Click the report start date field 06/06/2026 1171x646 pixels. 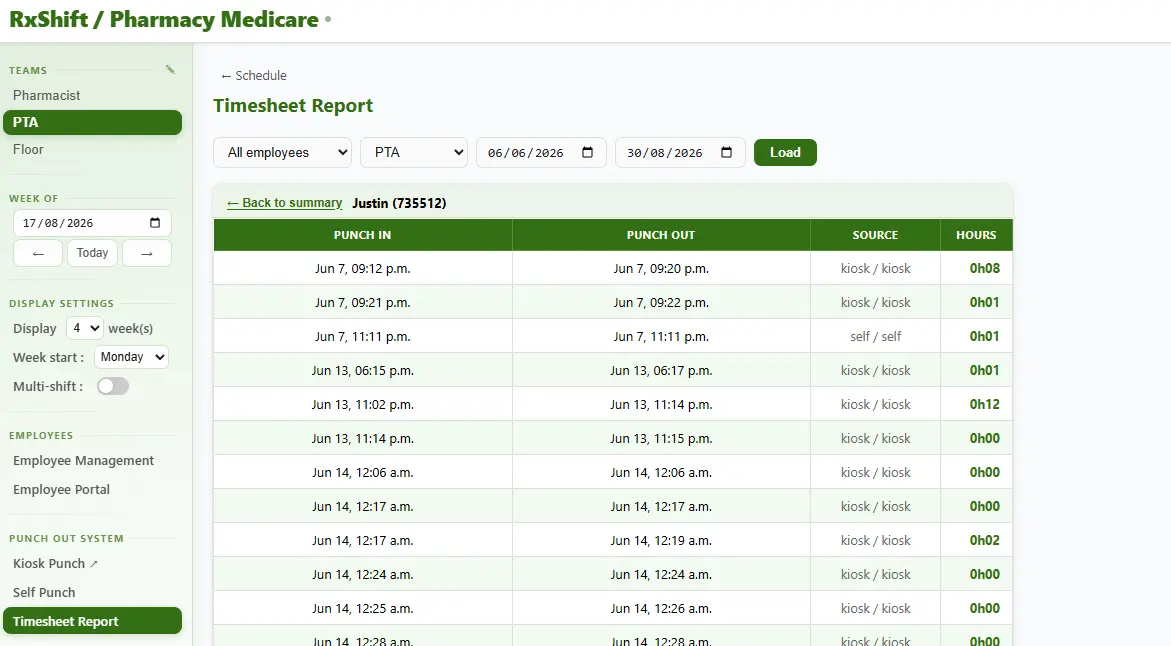pyautogui.click(x=541, y=152)
